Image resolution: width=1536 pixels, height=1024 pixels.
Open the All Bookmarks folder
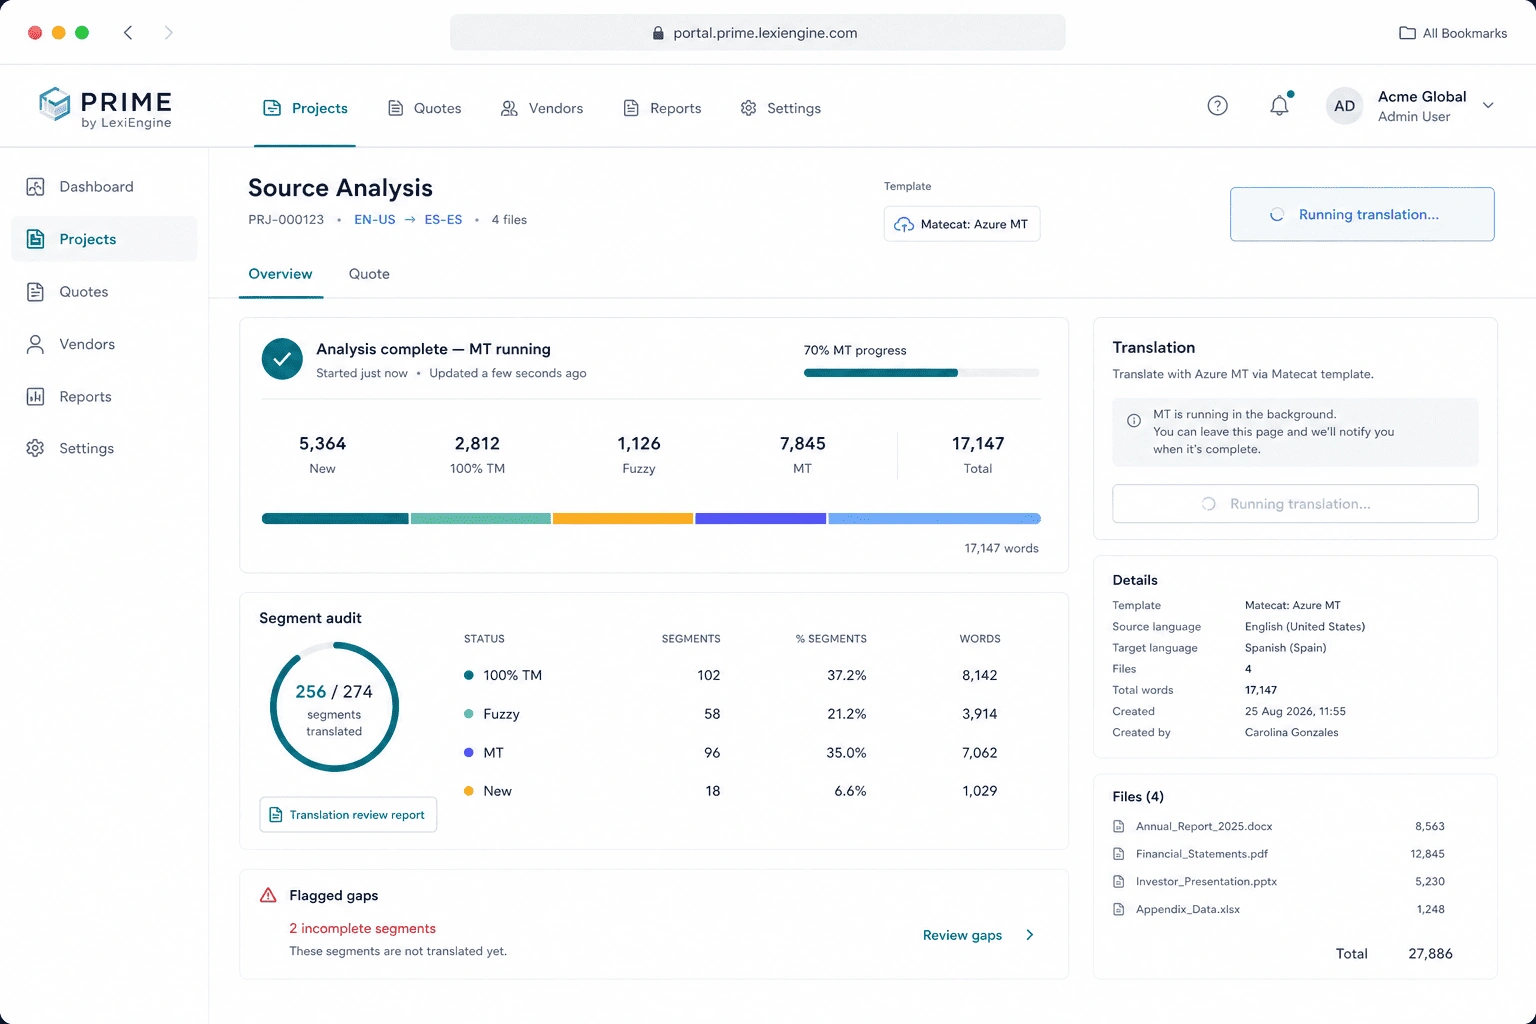[1453, 33]
